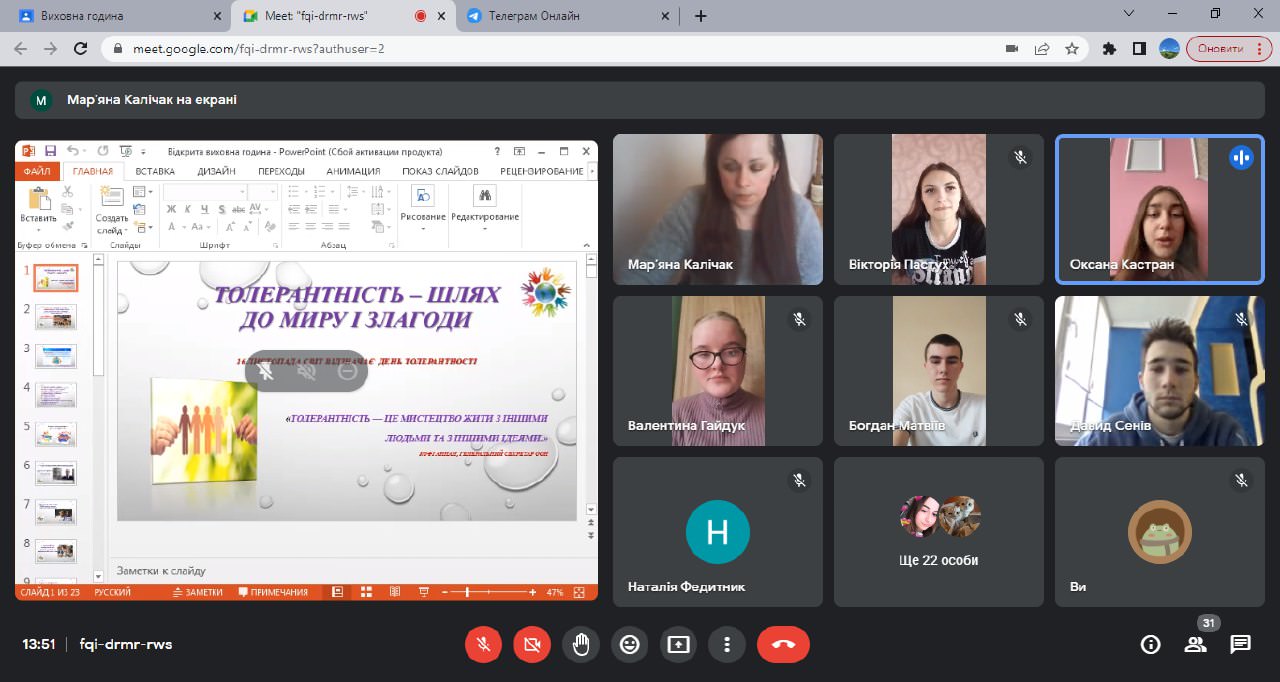Share this page from the address bar
The width and height of the screenshot is (1280, 682).
click(x=1042, y=48)
